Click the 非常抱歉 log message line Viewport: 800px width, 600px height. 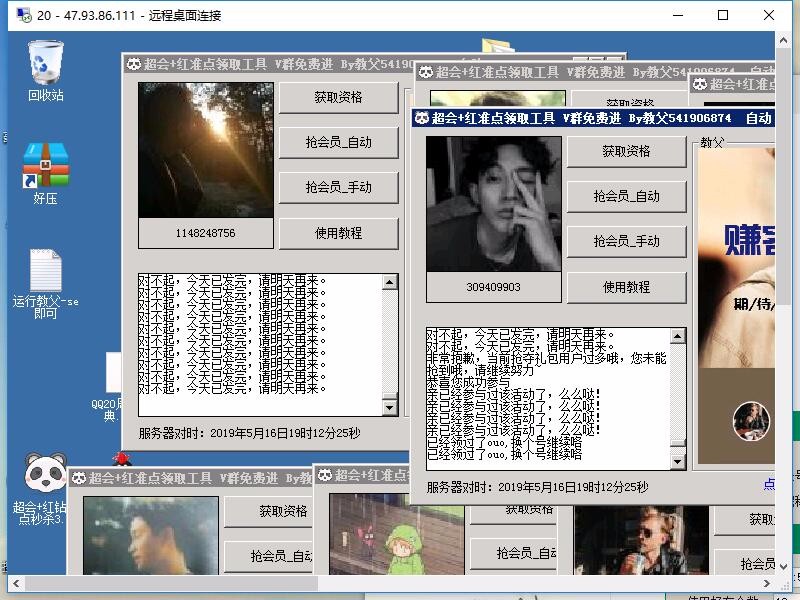click(x=546, y=364)
